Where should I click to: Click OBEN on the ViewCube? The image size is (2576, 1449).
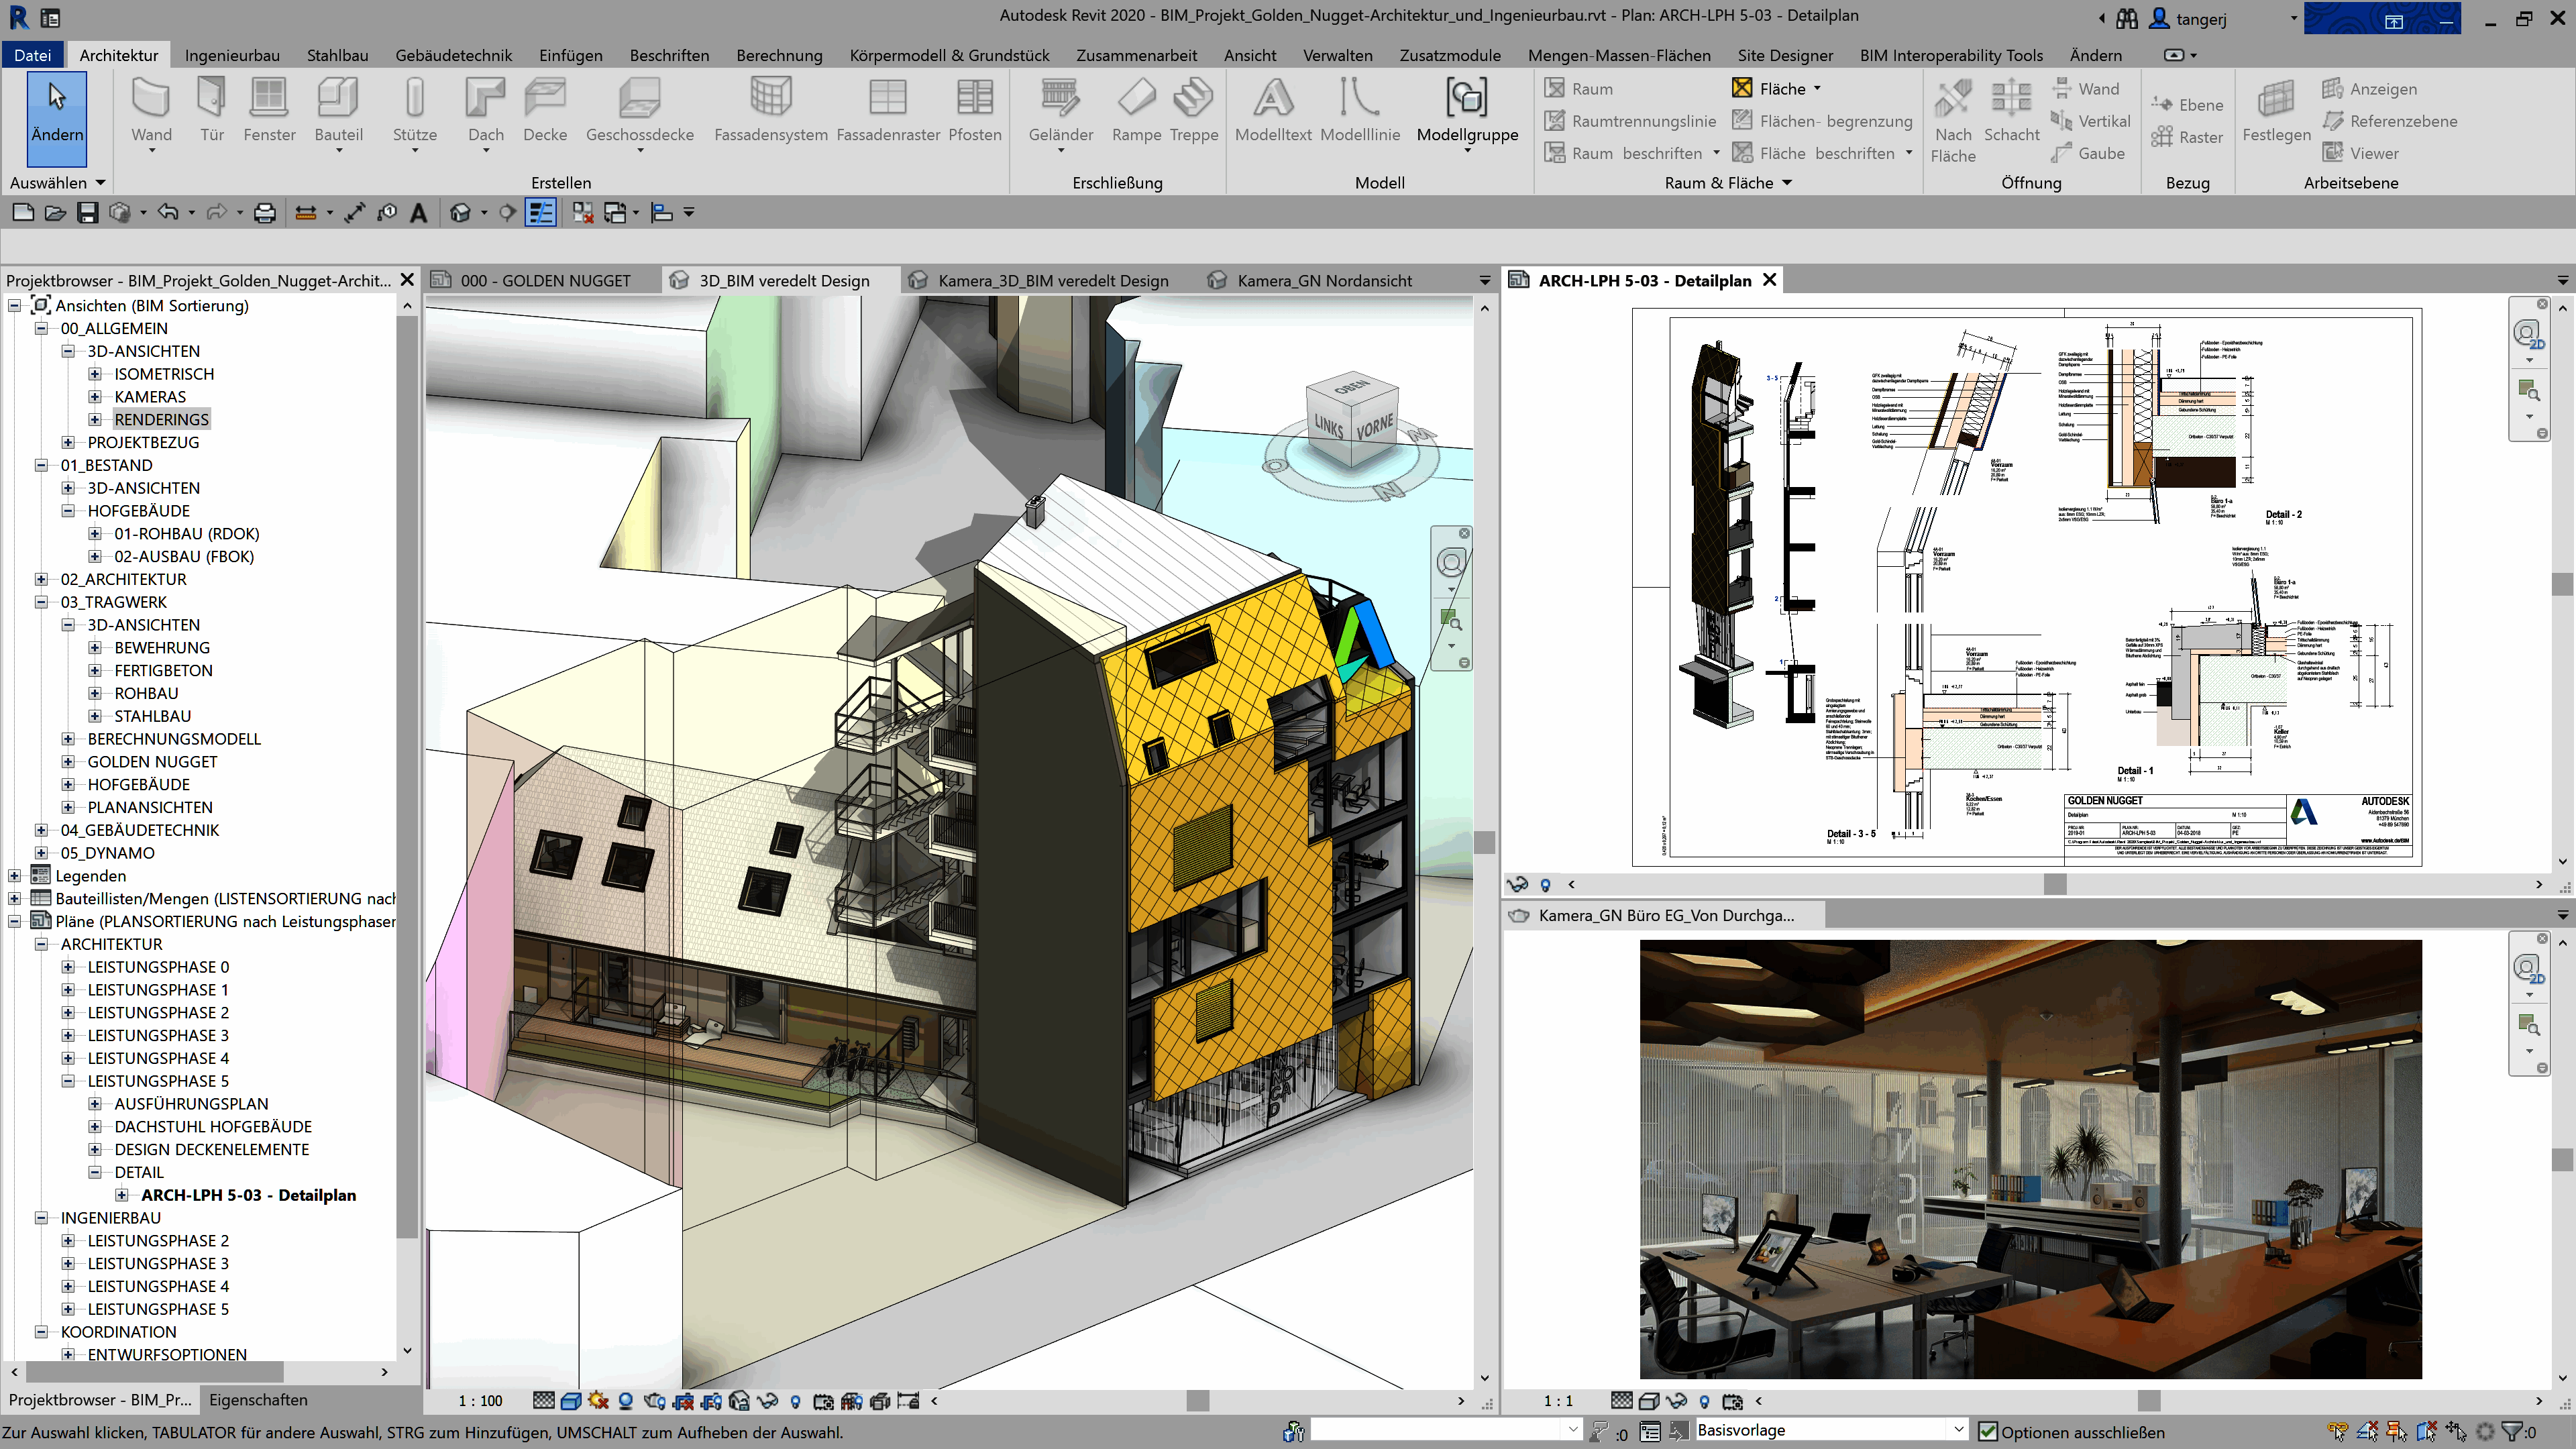coord(1351,389)
